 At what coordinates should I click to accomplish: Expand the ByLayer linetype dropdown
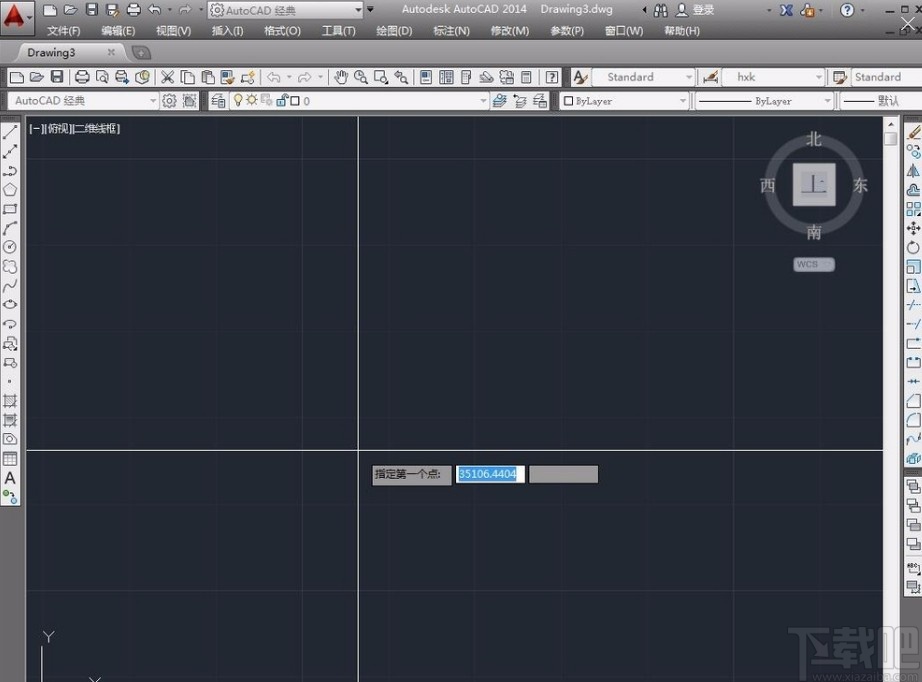point(827,101)
